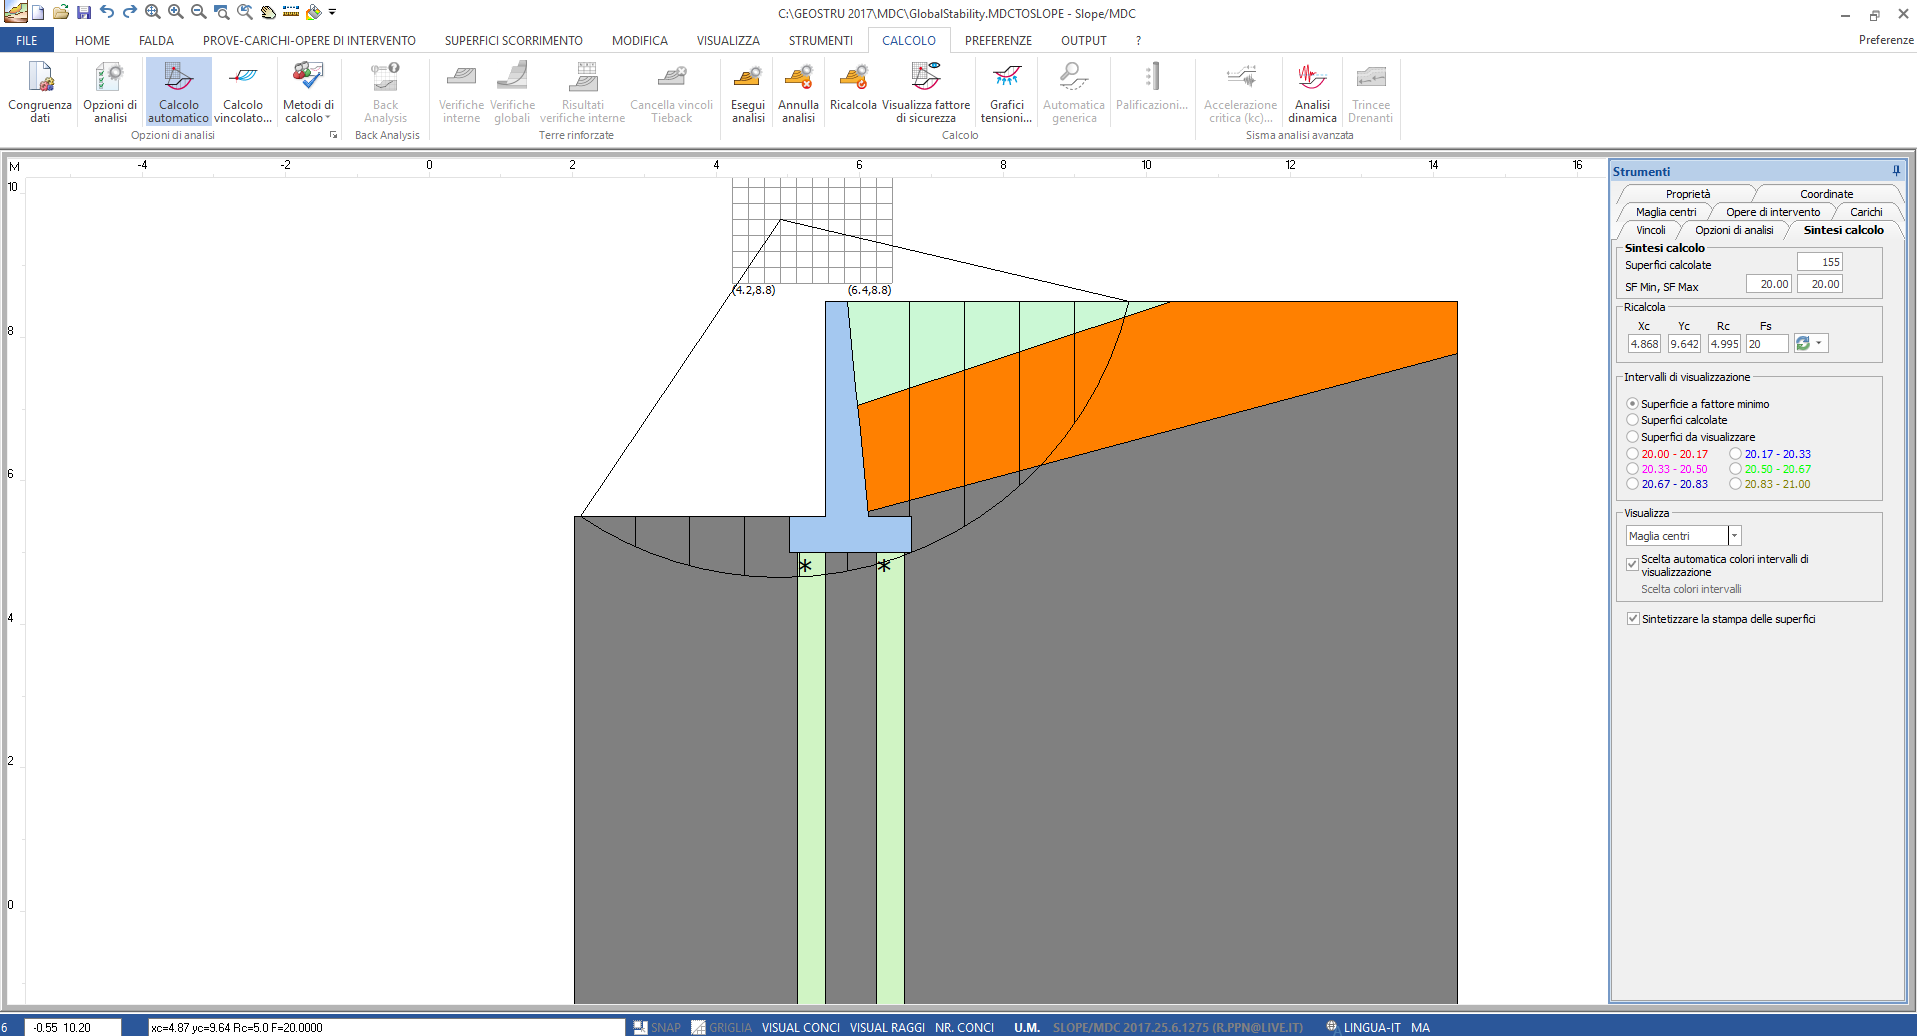The width and height of the screenshot is (1917, 1036).
Task: Zoom out with magnifier minus icon
Action: point(198,12)
